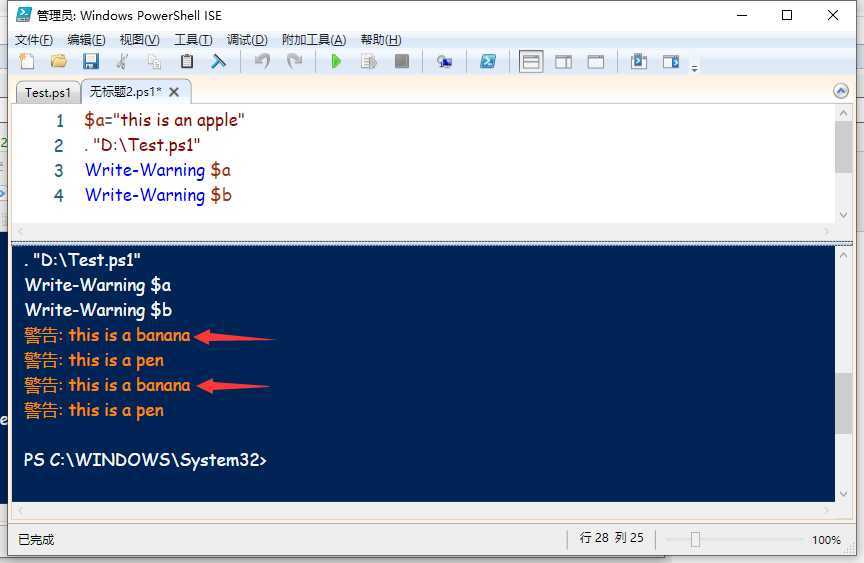Adjust zoom slider handle in status bar
Image resolution: width=864 pixels, height=563 pixels.
tap(695, 539)
